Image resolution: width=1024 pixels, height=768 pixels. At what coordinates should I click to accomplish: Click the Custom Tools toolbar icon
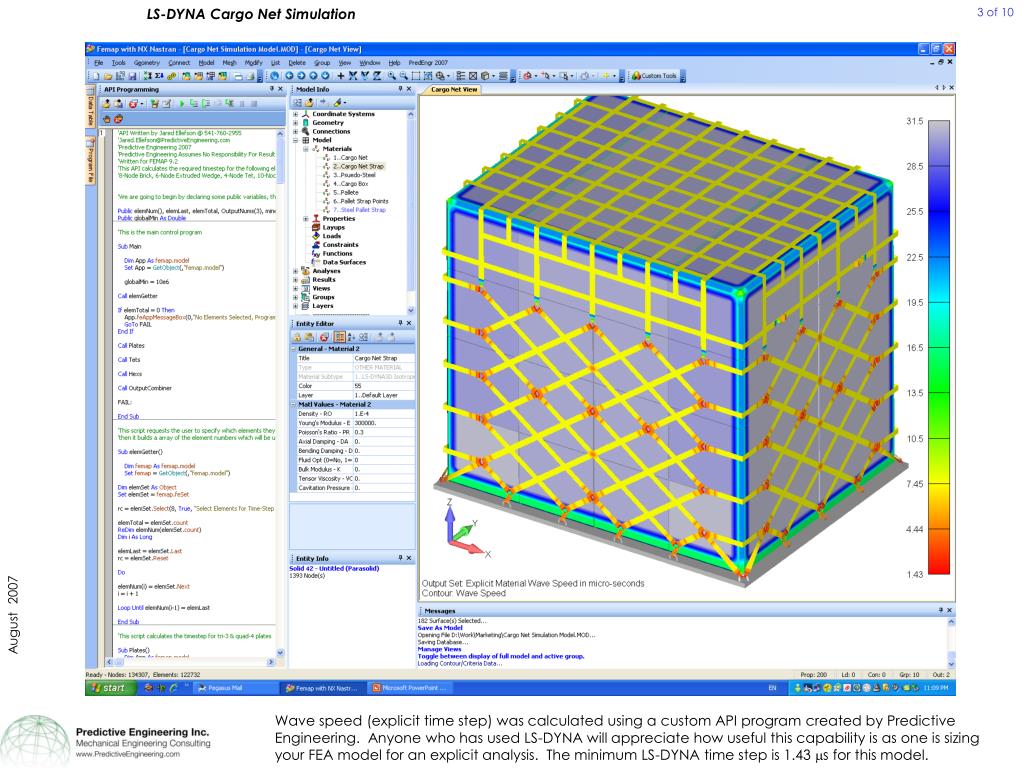pos(654,76)
